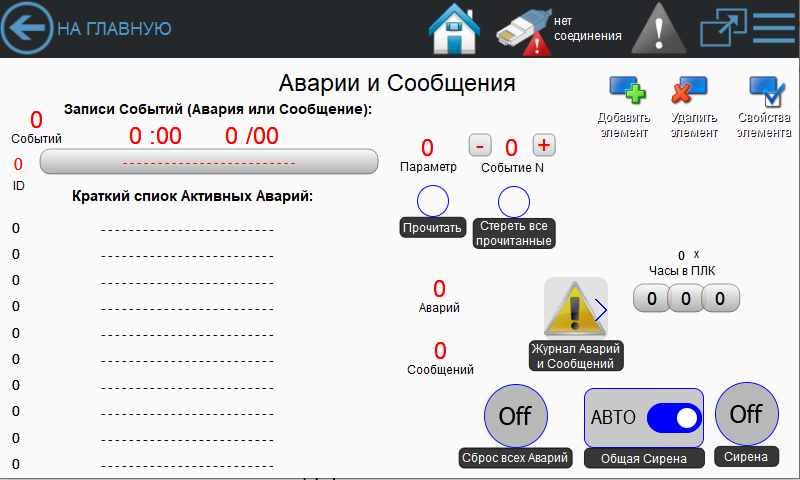
Task: Click the first Часы в ПЛК field
Action: tap(650, 298)
